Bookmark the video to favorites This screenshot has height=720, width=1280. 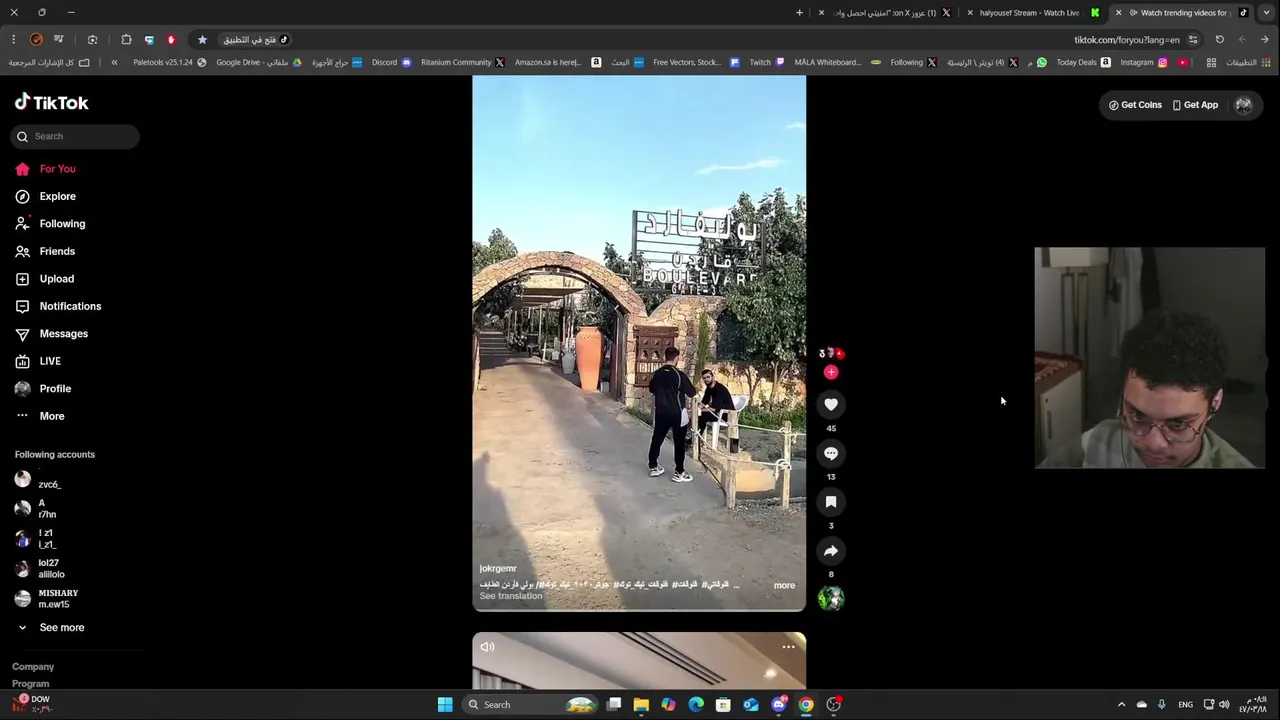pyautogui.click(x=831, y=502)
